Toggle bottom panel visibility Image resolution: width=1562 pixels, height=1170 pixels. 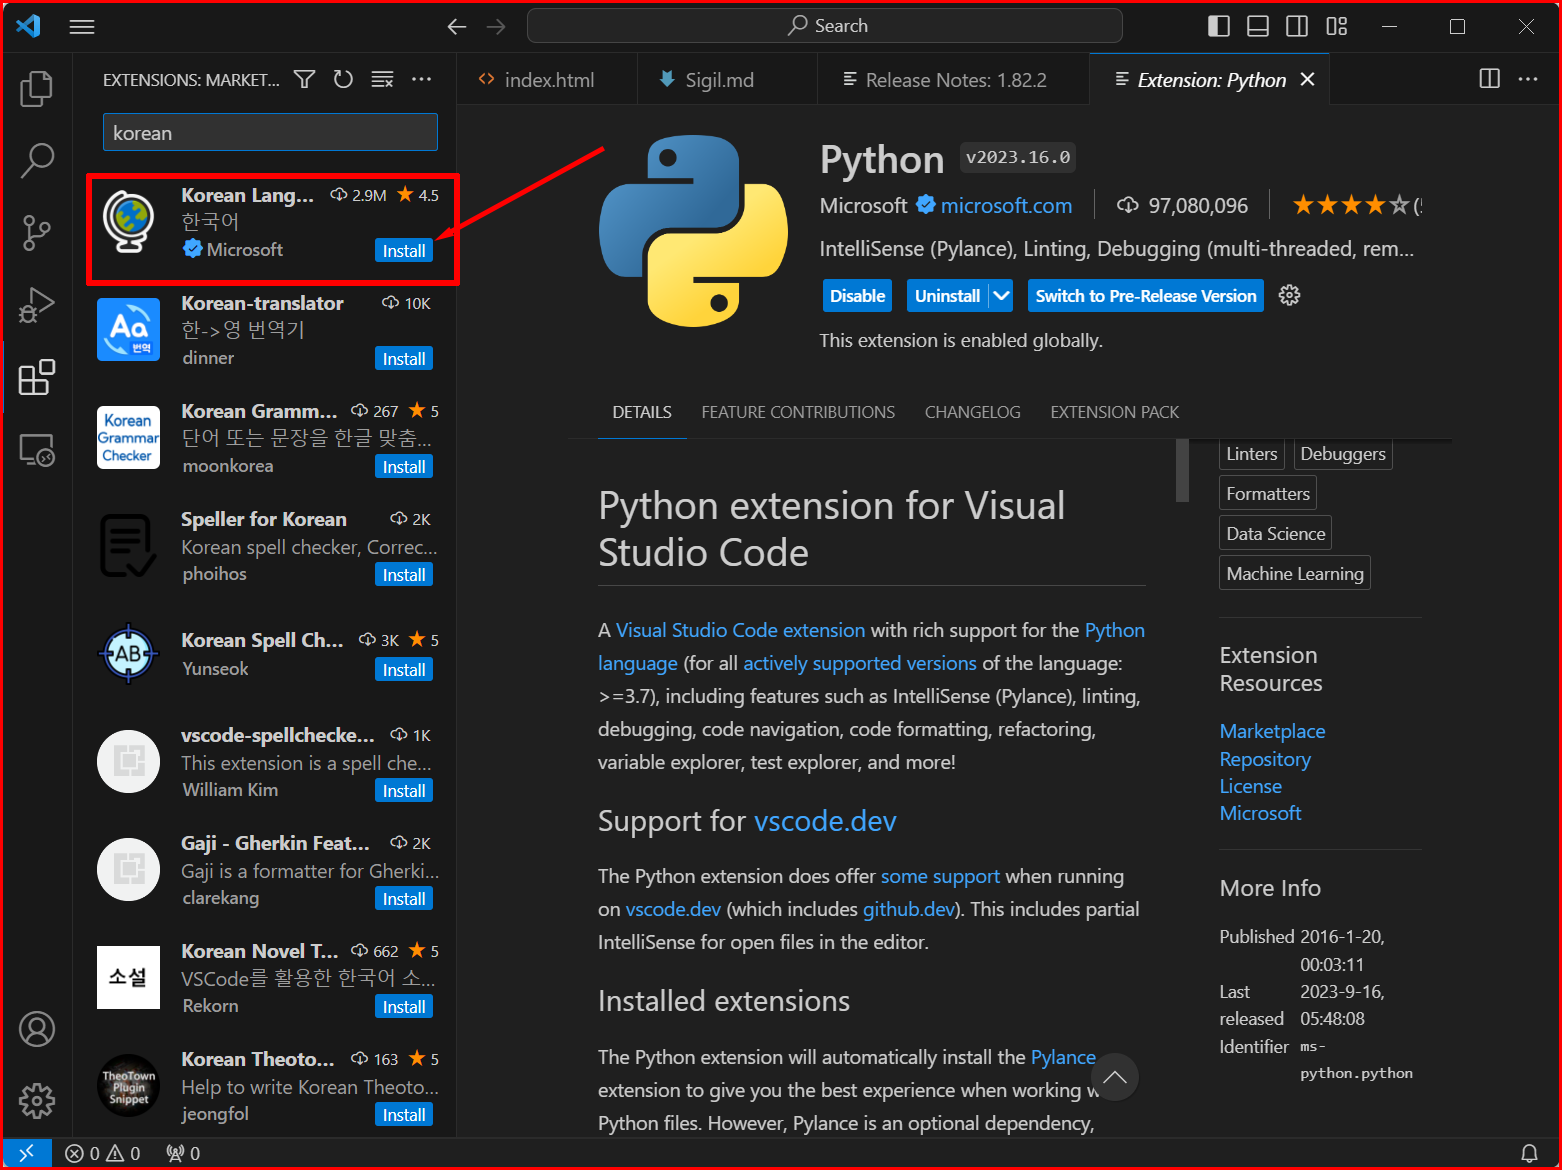[x=1258, y=27]
